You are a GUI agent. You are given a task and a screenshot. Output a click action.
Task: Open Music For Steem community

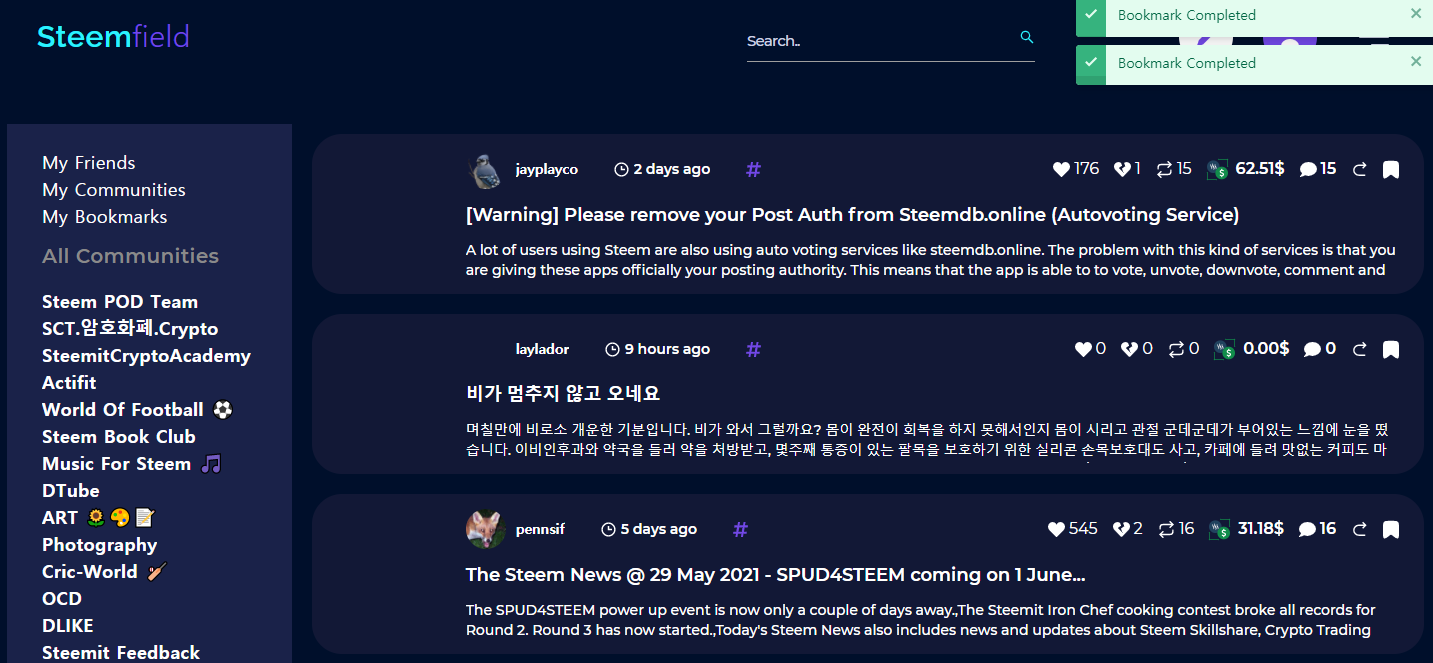pos(132,464)
